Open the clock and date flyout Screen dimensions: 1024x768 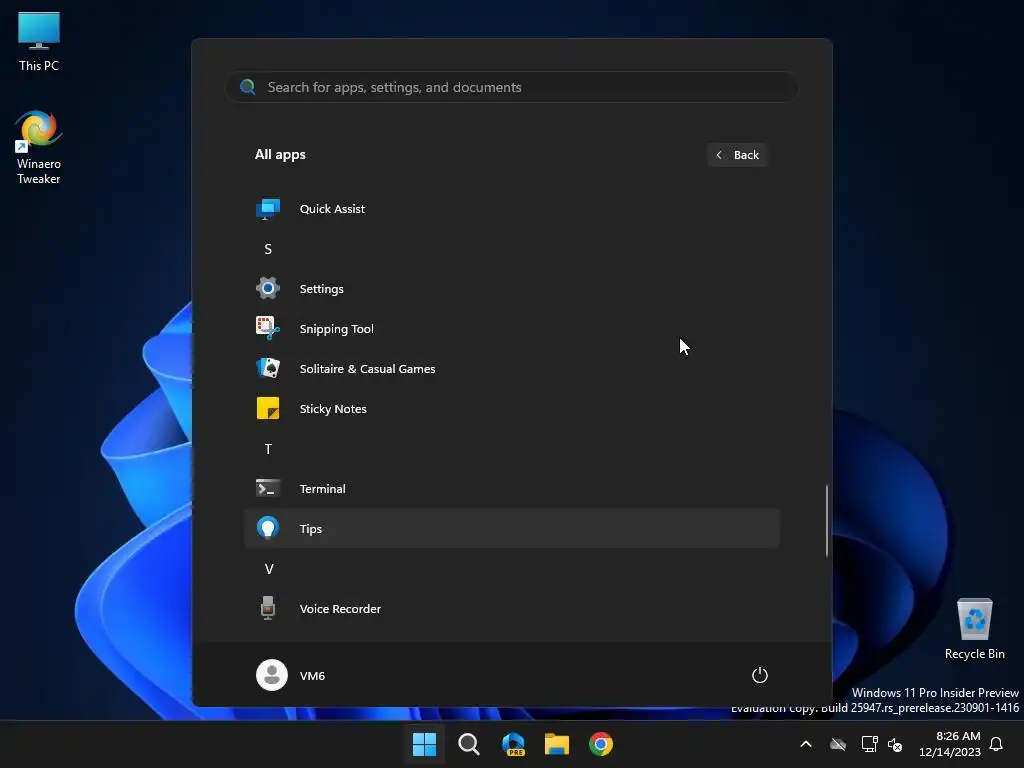point(949,744)
